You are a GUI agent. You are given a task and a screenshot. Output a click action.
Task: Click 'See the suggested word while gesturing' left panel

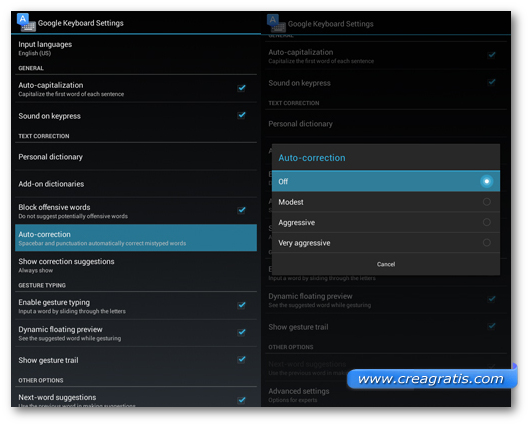70,338
